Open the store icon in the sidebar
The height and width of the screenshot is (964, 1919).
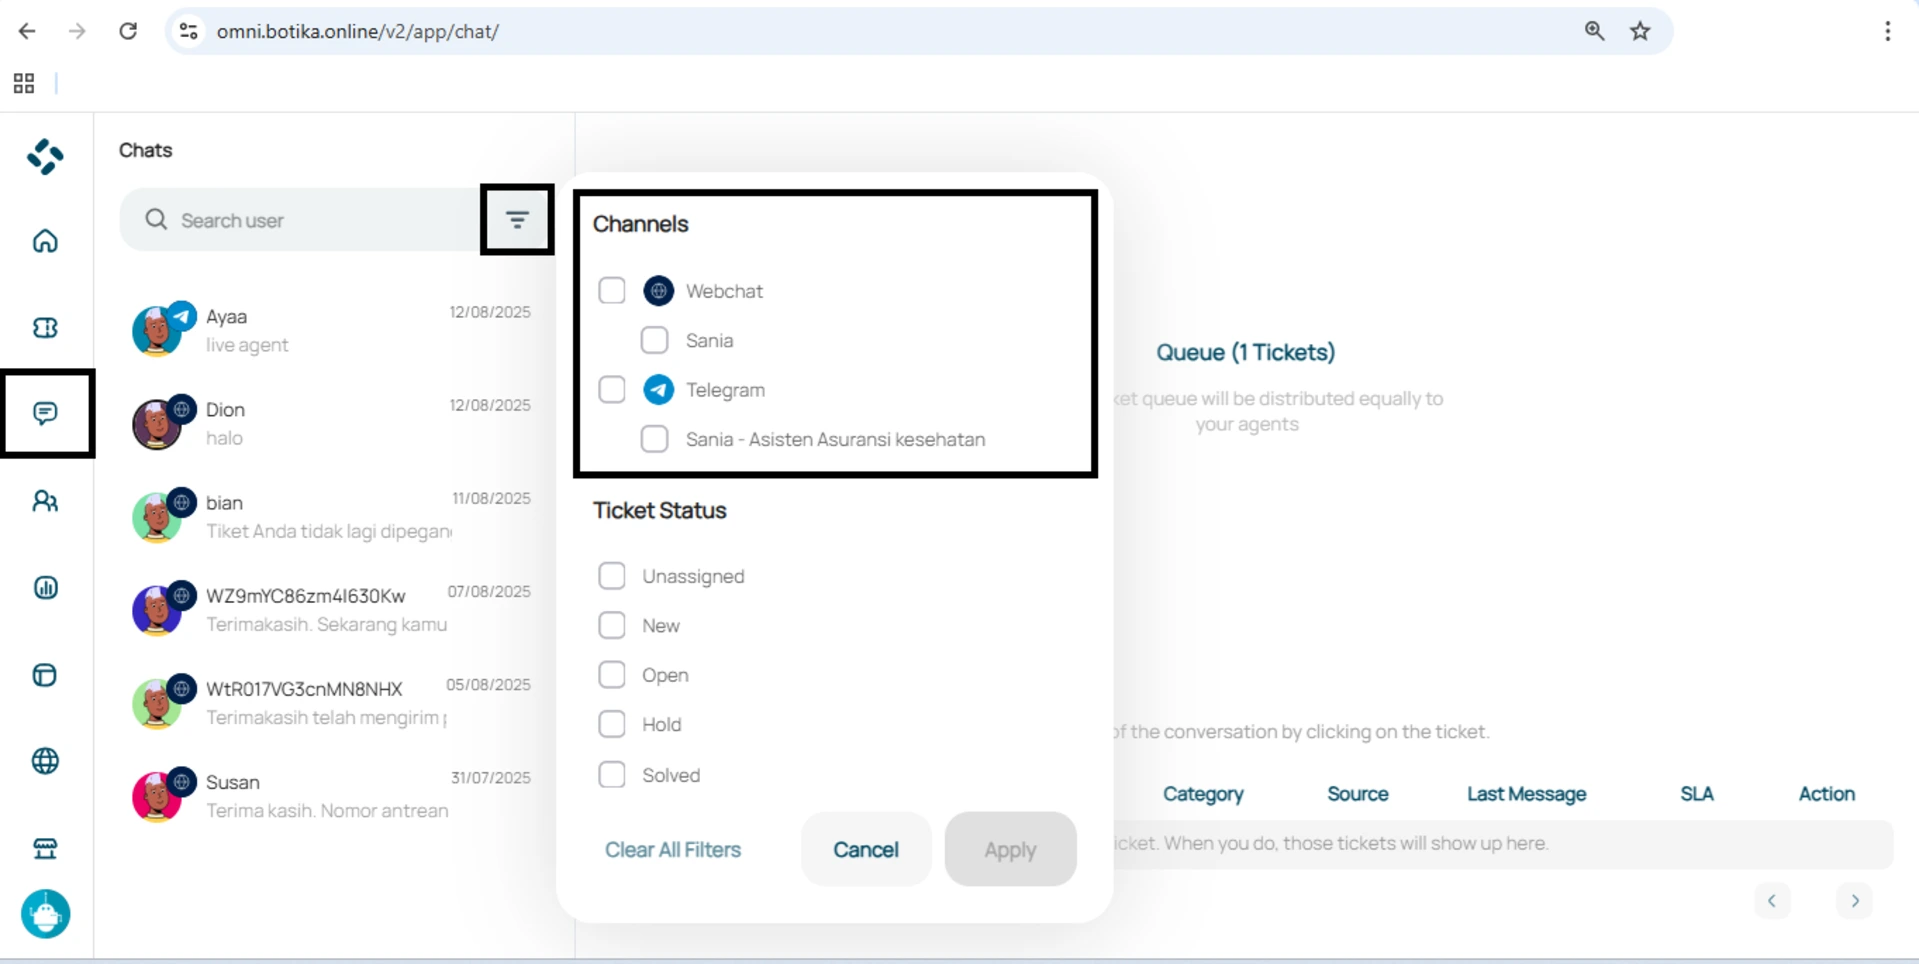pyautogui.click(x=45, y=848)
